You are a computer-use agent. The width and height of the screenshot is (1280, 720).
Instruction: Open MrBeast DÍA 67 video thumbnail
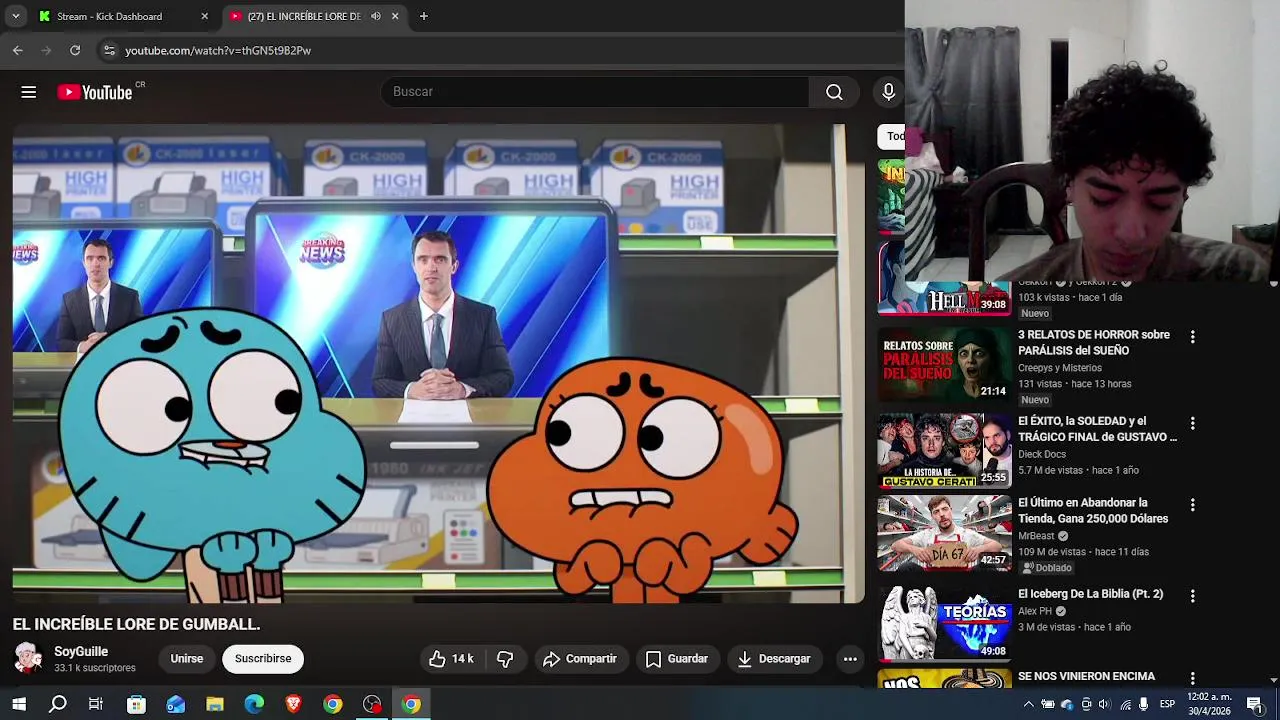coord(945,532)
